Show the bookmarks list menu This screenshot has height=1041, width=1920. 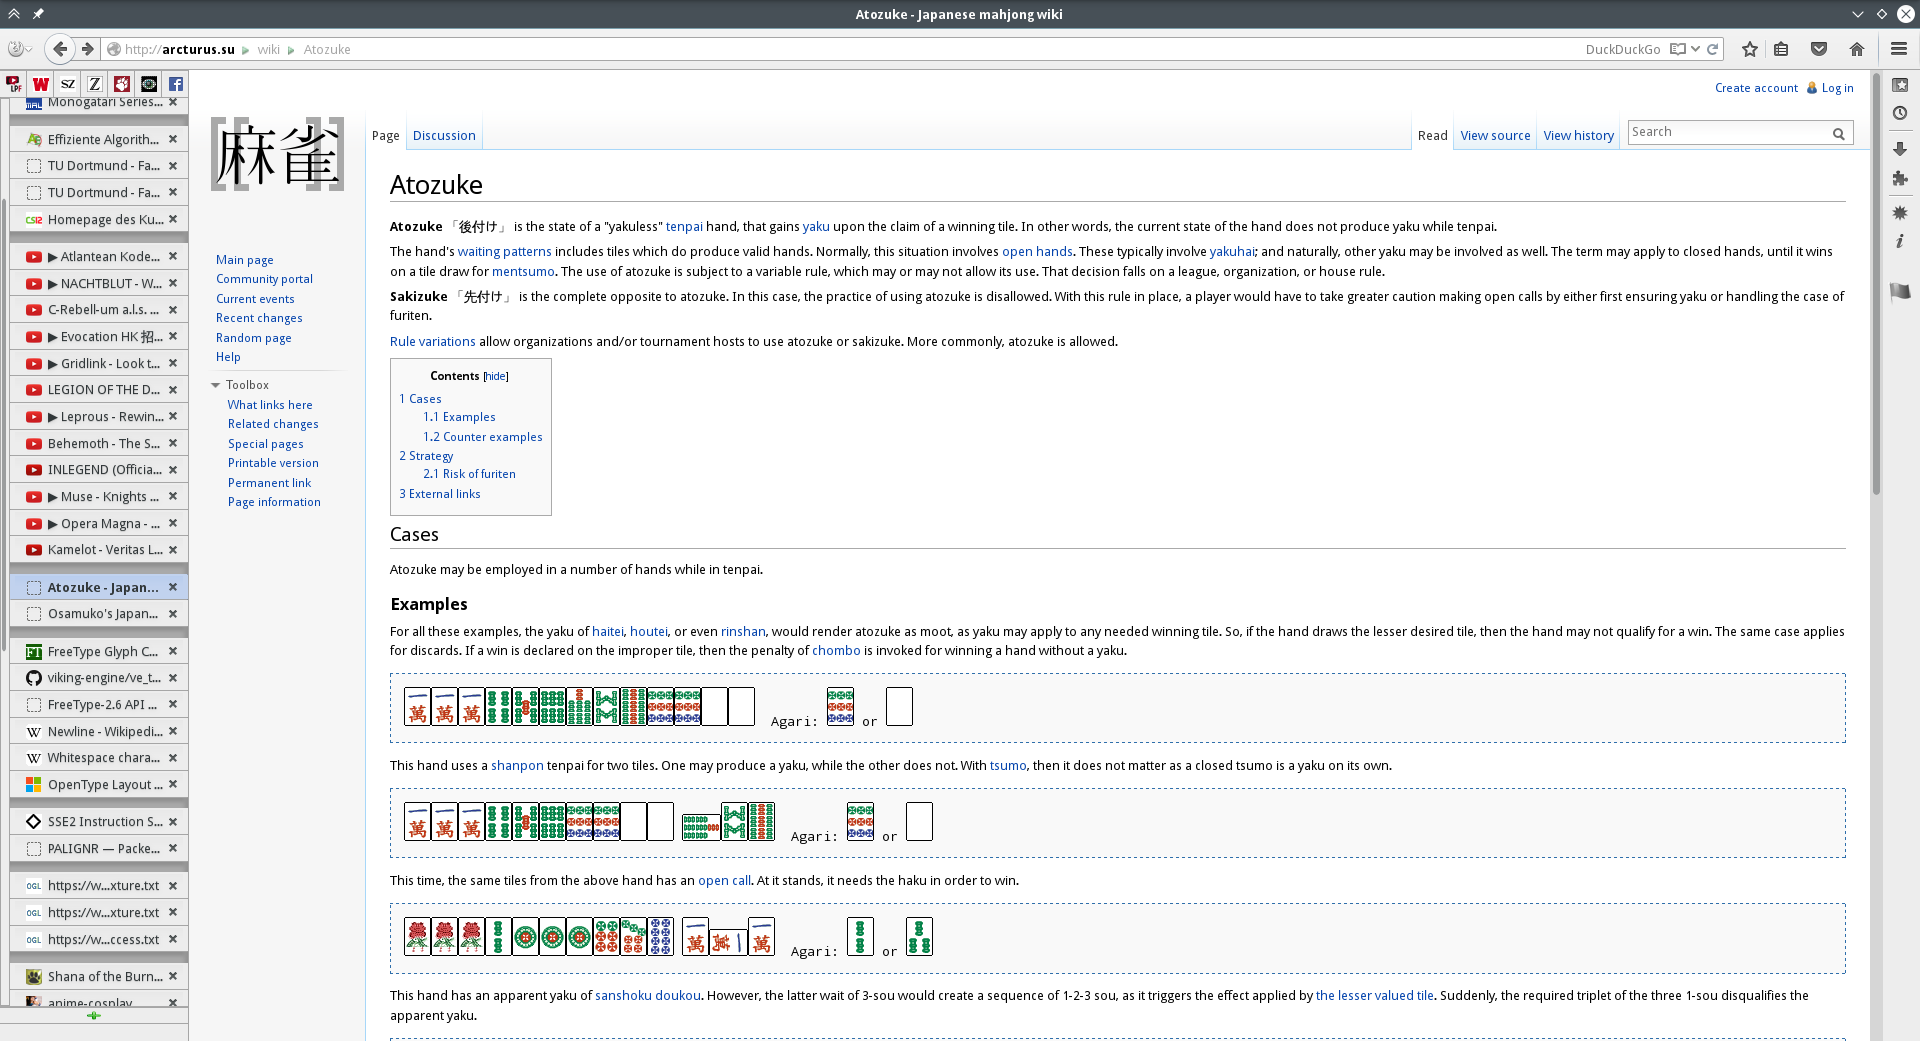click(x=1781, y=49)
